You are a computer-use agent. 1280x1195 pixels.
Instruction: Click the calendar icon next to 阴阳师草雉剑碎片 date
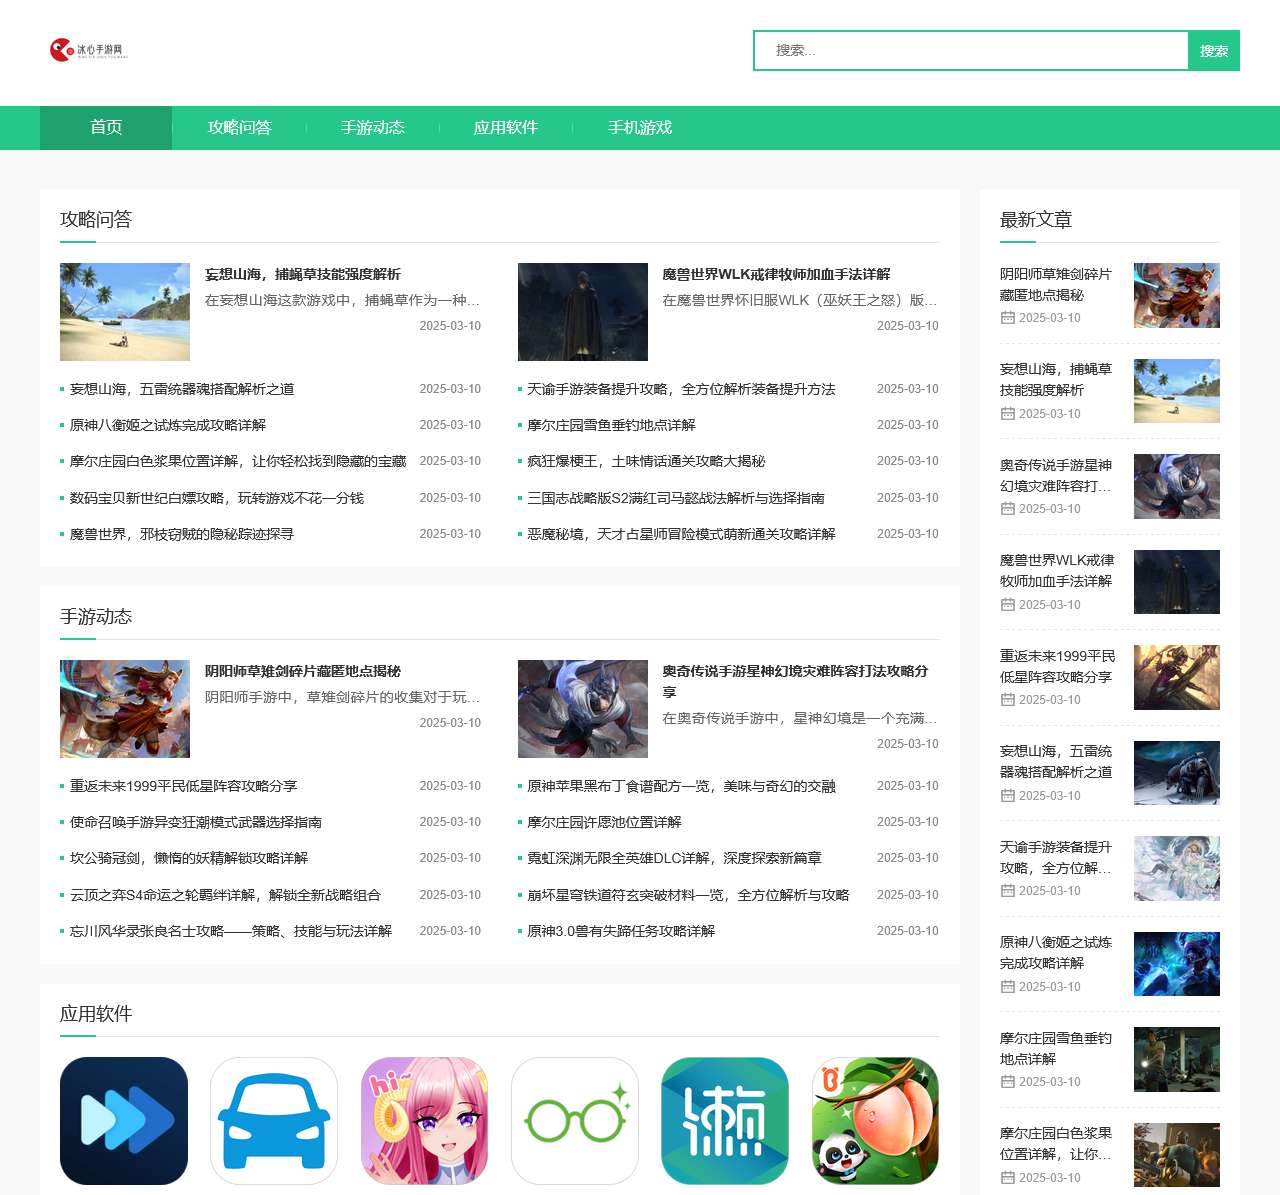click(x=1006, y=317)
